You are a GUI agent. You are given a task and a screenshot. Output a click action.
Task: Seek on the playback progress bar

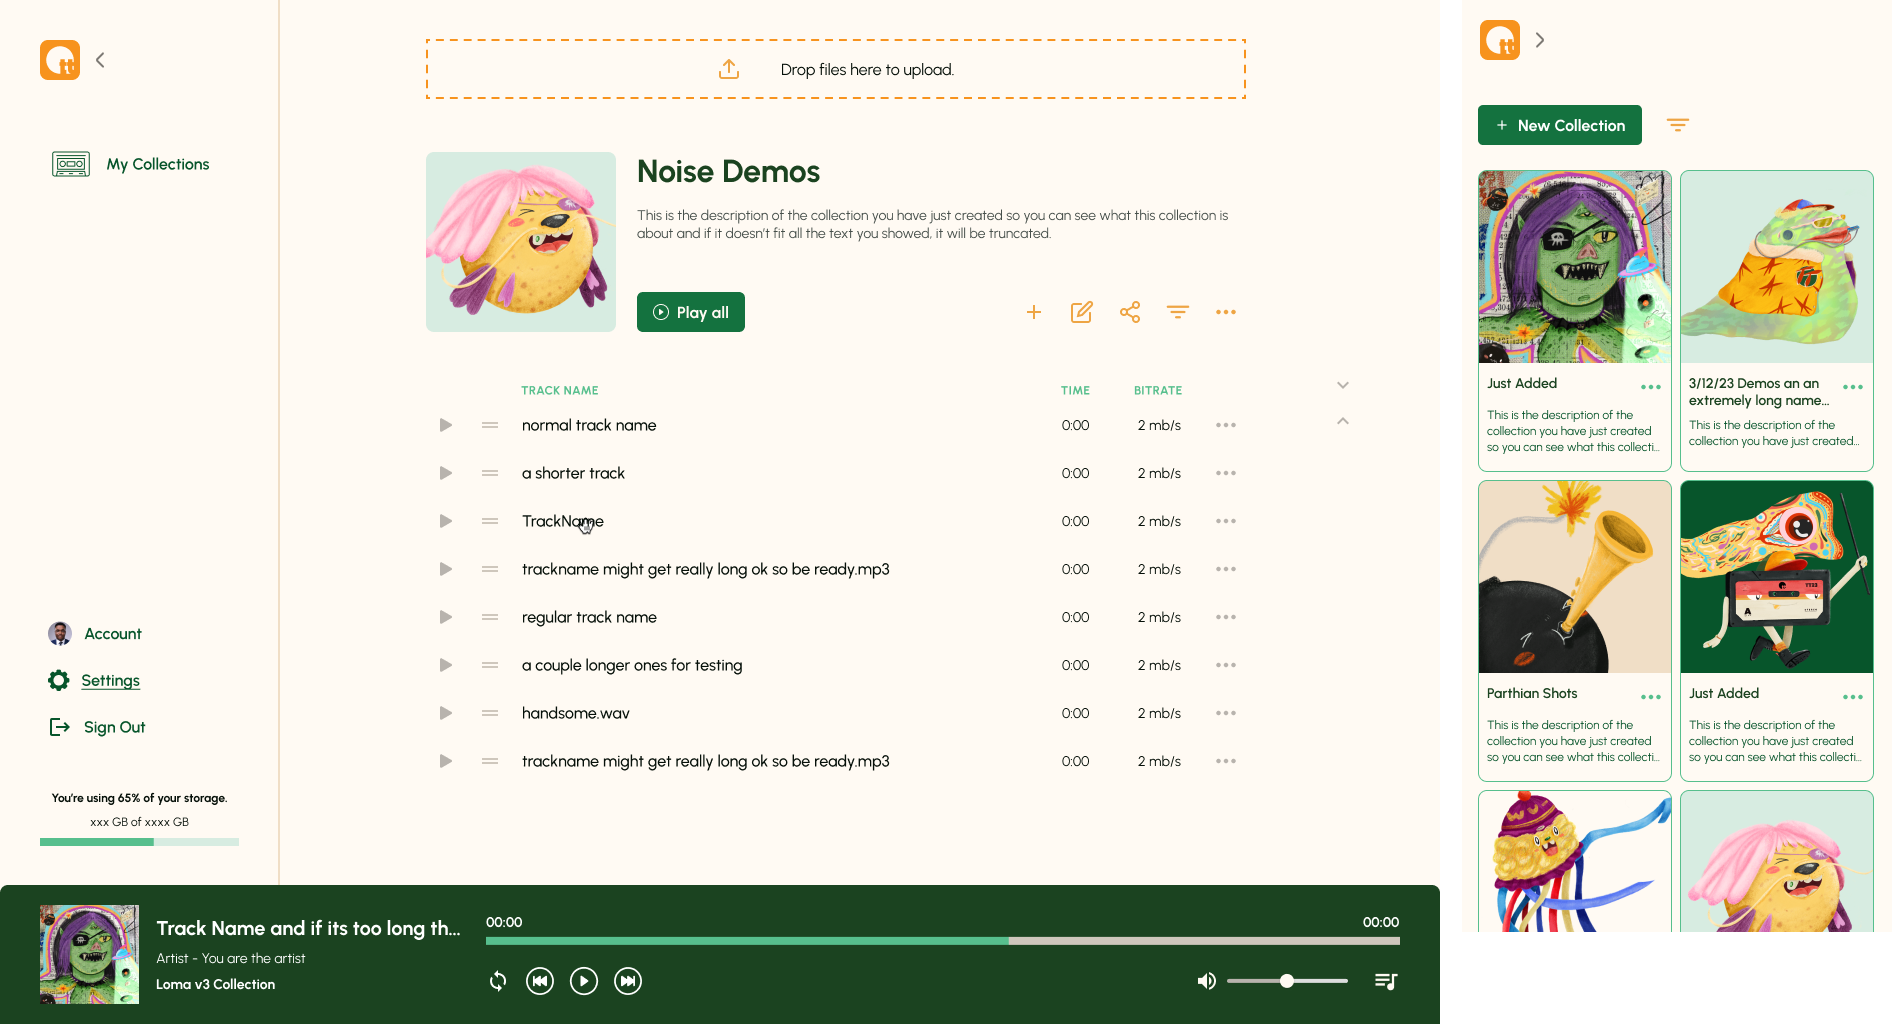(x=943, y=941)
